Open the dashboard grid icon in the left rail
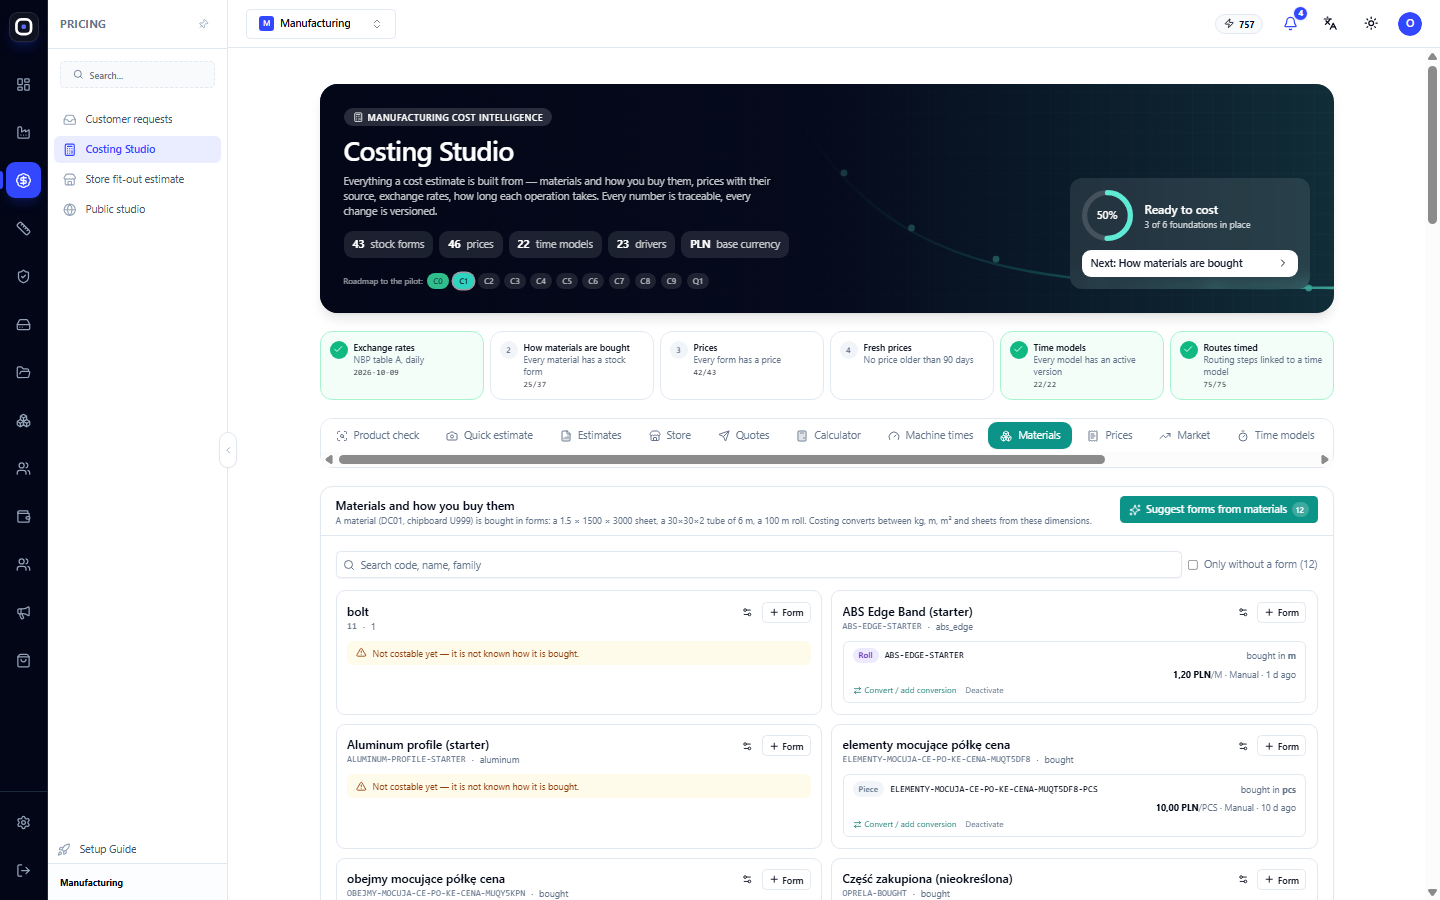This screenshot has height=900, width=1440. [x=24, y=85]
